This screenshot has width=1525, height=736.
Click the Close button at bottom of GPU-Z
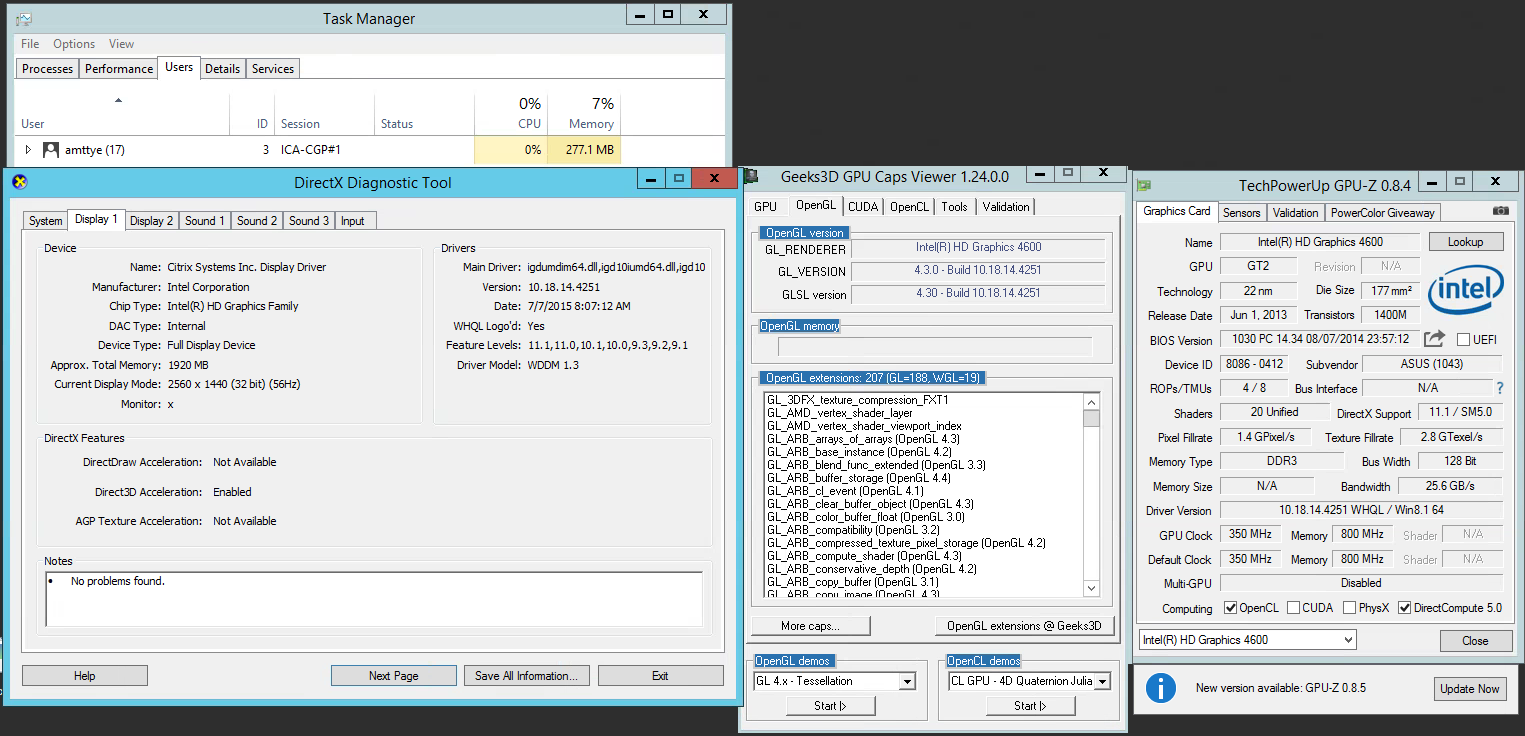tap(1475, 641)
